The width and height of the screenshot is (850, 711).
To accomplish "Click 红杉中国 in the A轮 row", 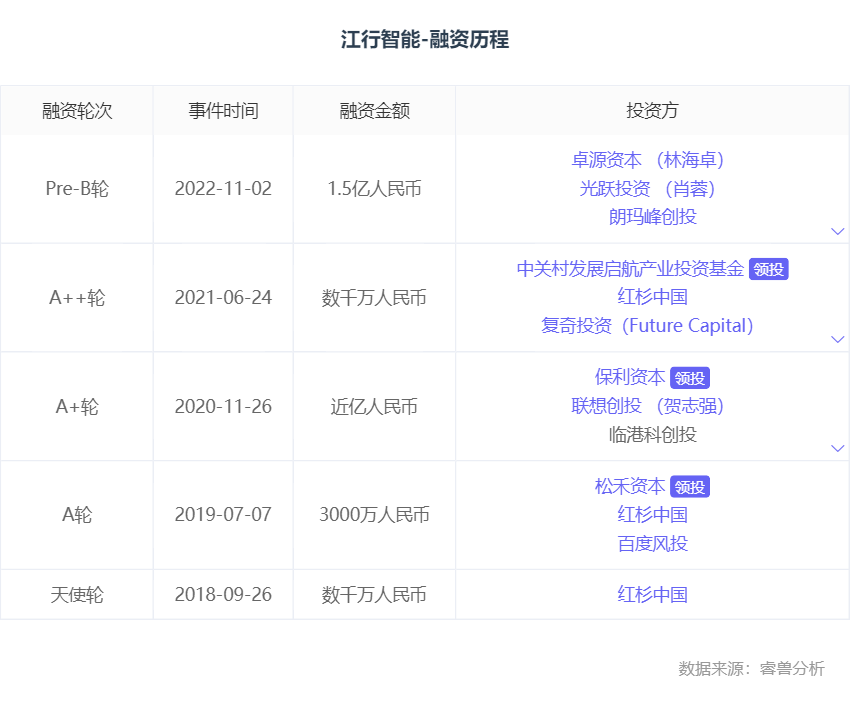I will 653,515.
